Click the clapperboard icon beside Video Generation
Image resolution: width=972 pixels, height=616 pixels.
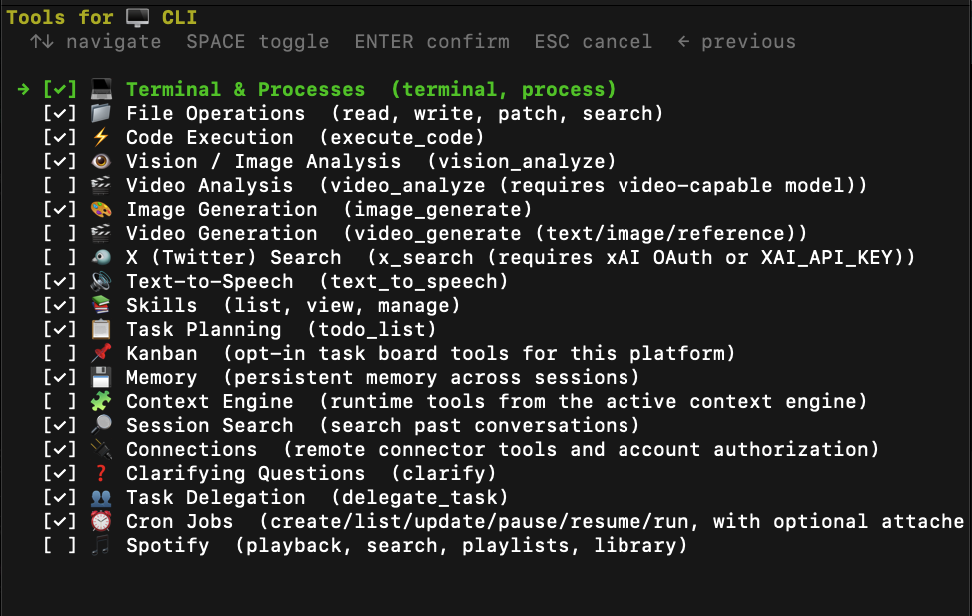[x=101, y=233]
